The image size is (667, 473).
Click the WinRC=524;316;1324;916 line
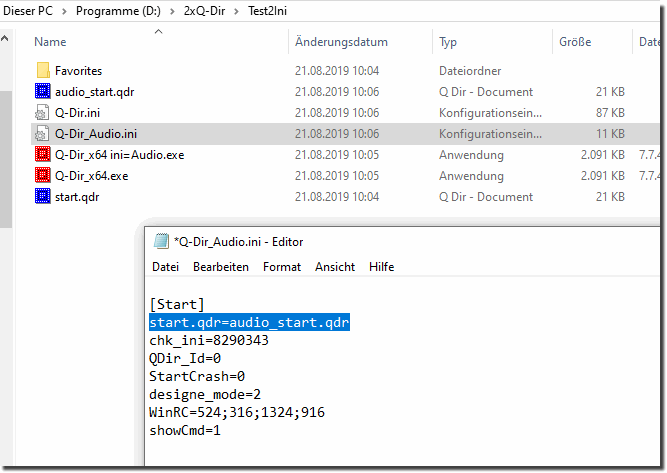(237, 412)
